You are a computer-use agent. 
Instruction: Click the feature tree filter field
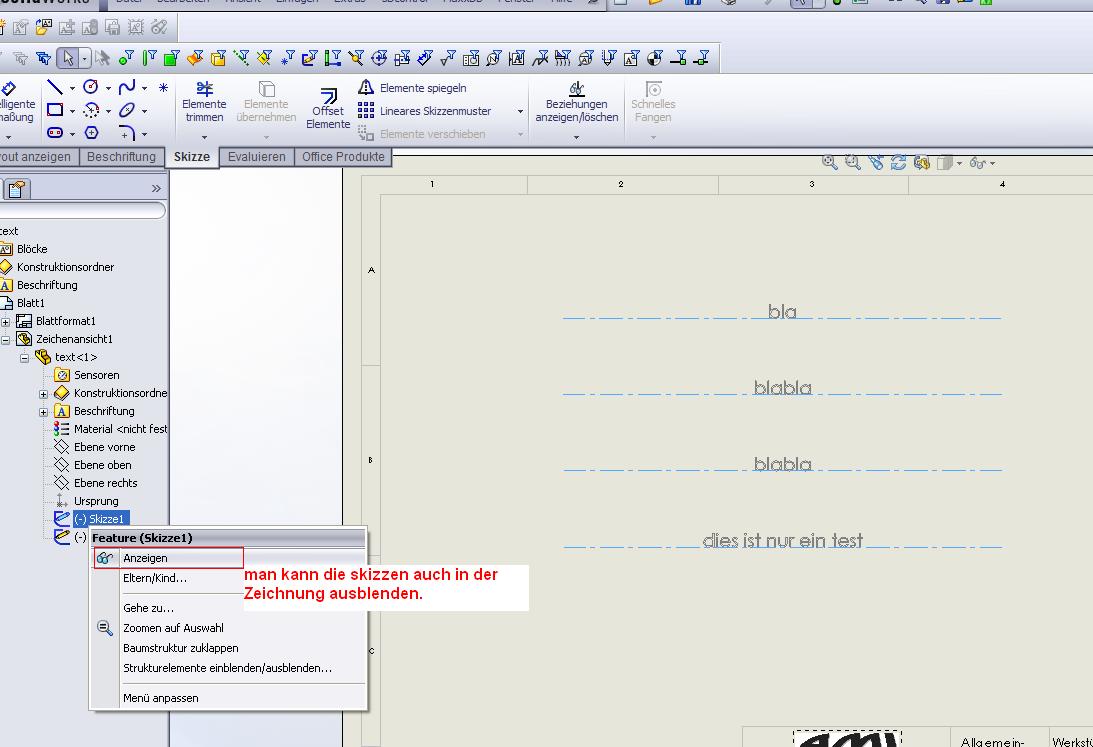(x=82, y=210)
